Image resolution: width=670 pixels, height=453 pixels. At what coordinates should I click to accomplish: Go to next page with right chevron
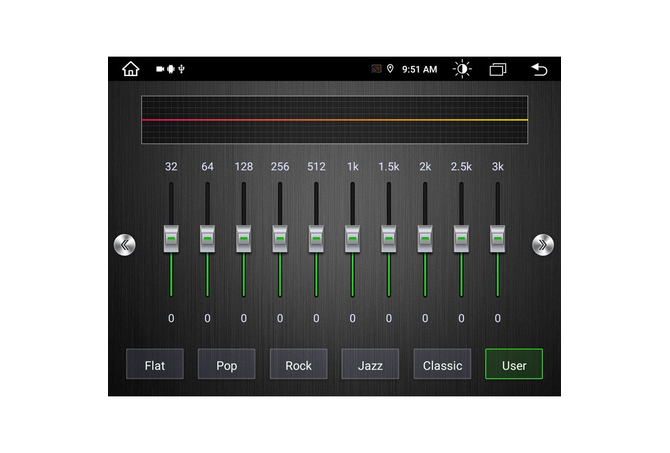(x=543, y=244)
